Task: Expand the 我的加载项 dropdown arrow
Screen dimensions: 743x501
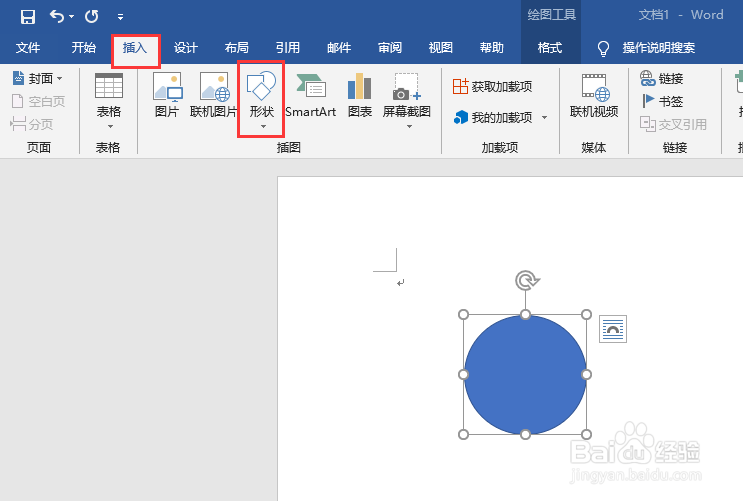Action: (544, 117)
